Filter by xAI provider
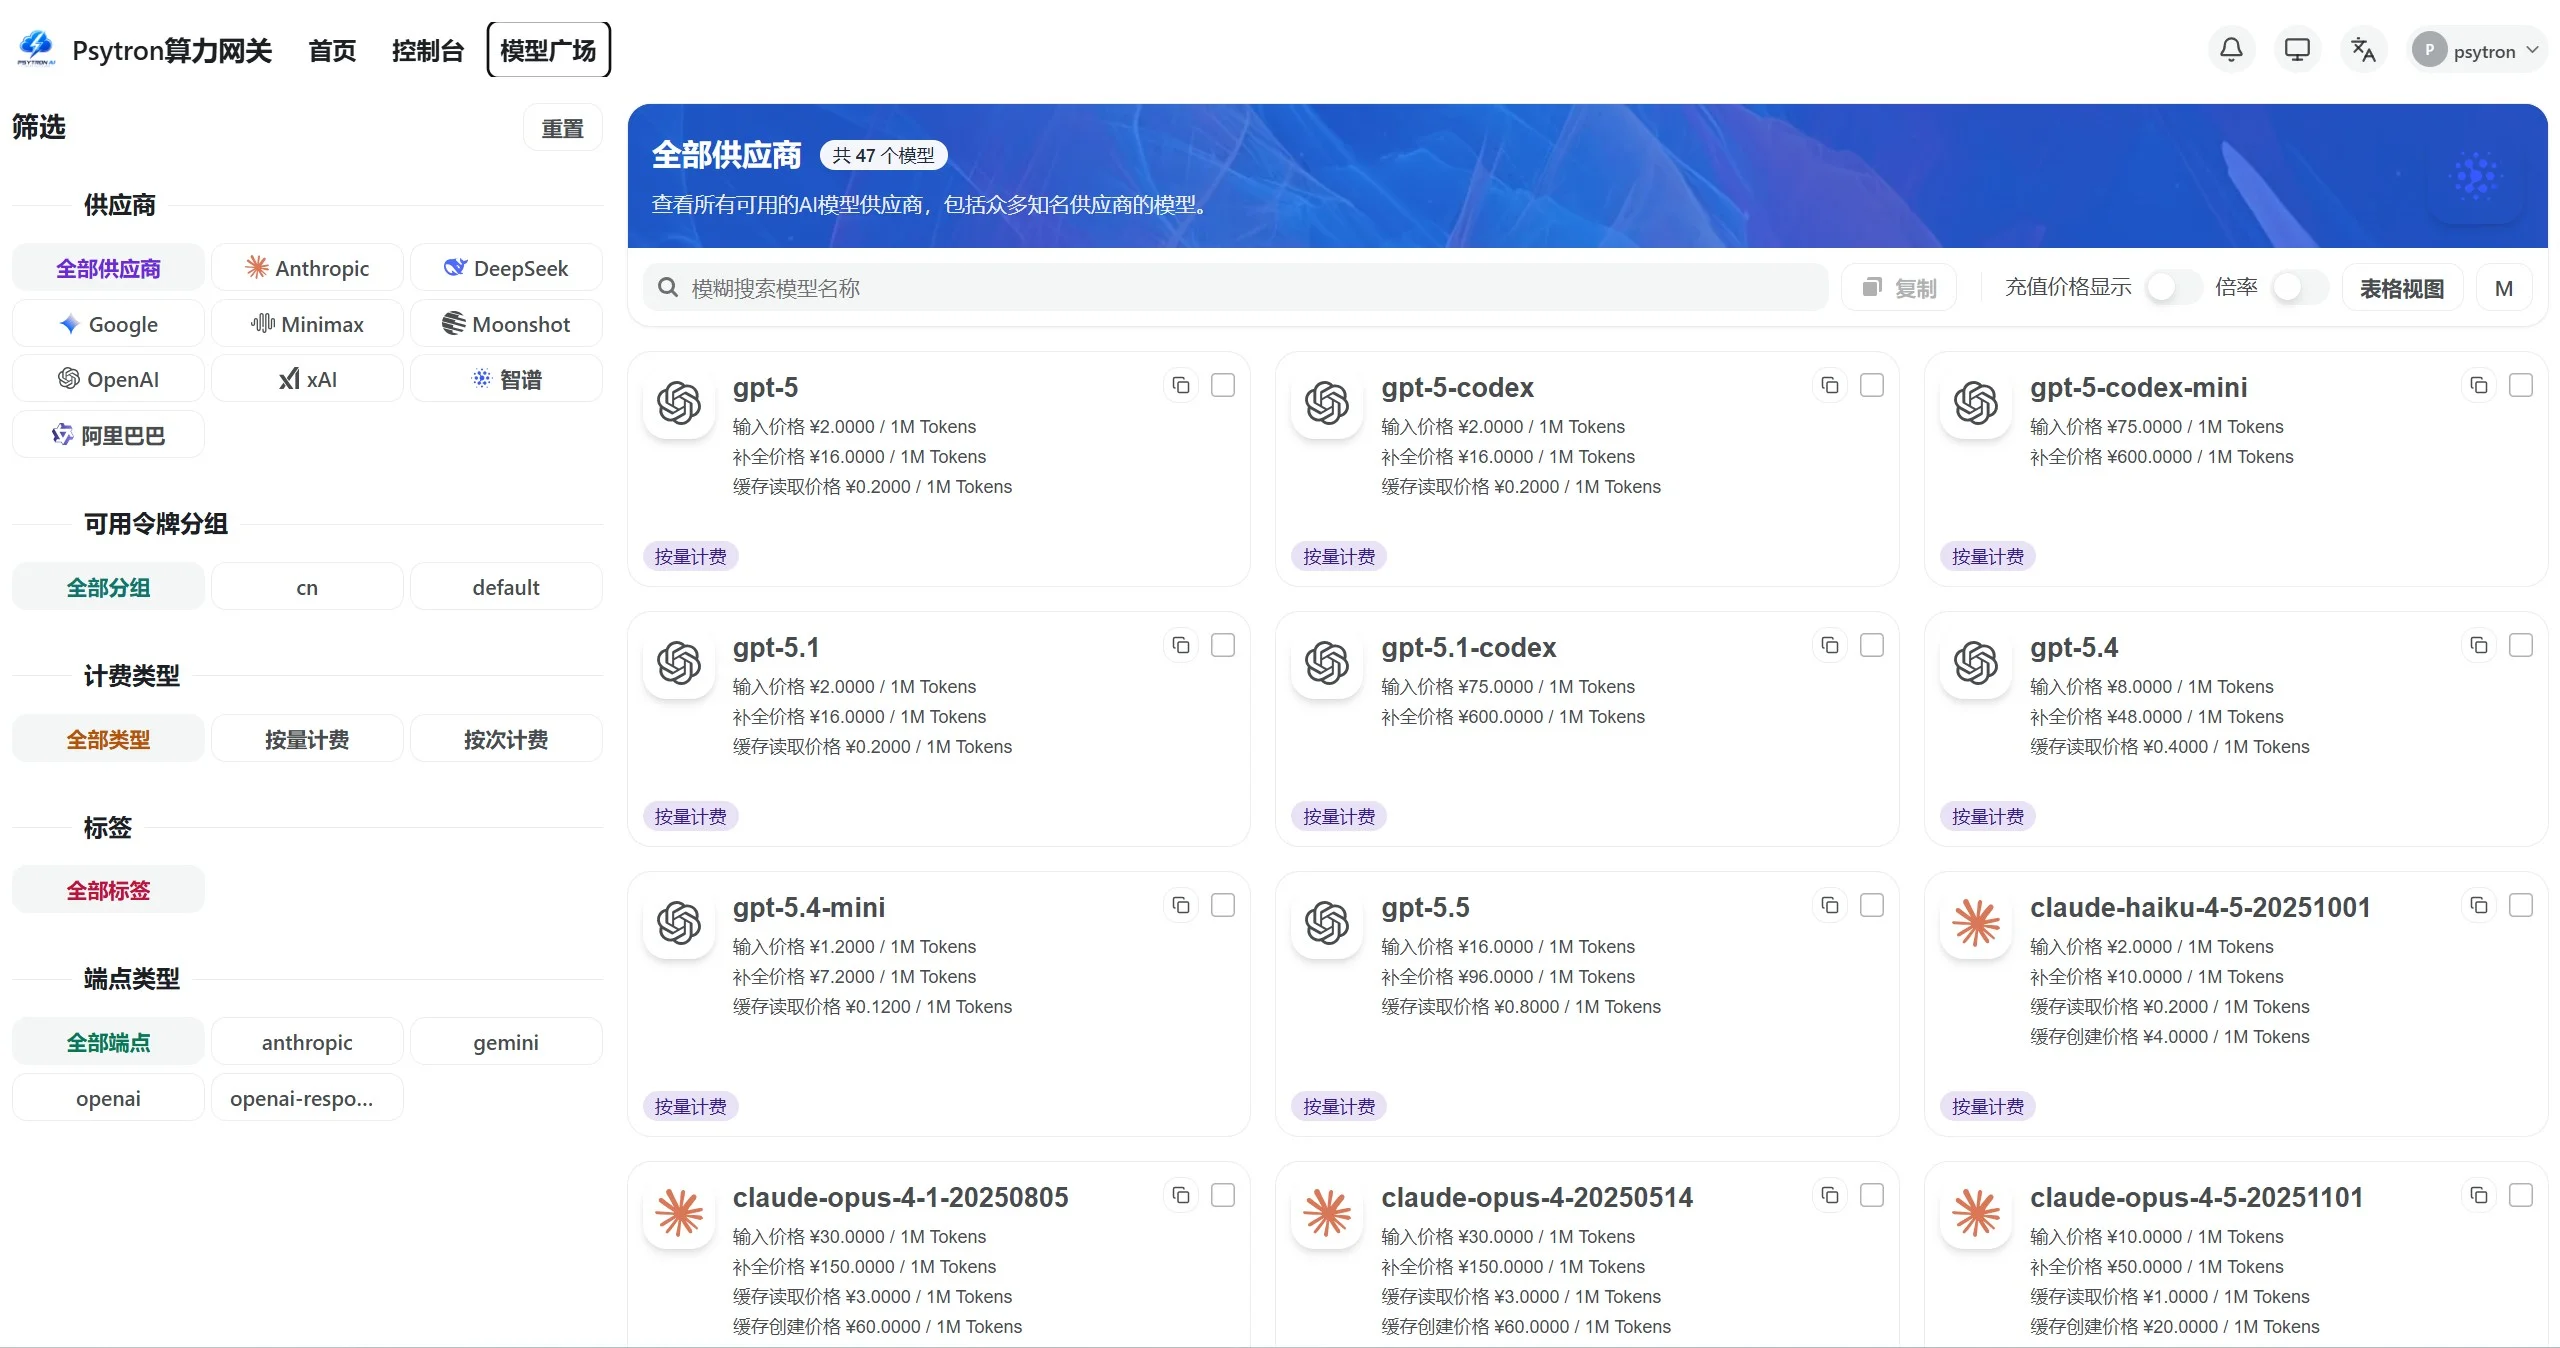Image resolution: width=2560 pixels, height=1348 pixels. coord(307,379)
